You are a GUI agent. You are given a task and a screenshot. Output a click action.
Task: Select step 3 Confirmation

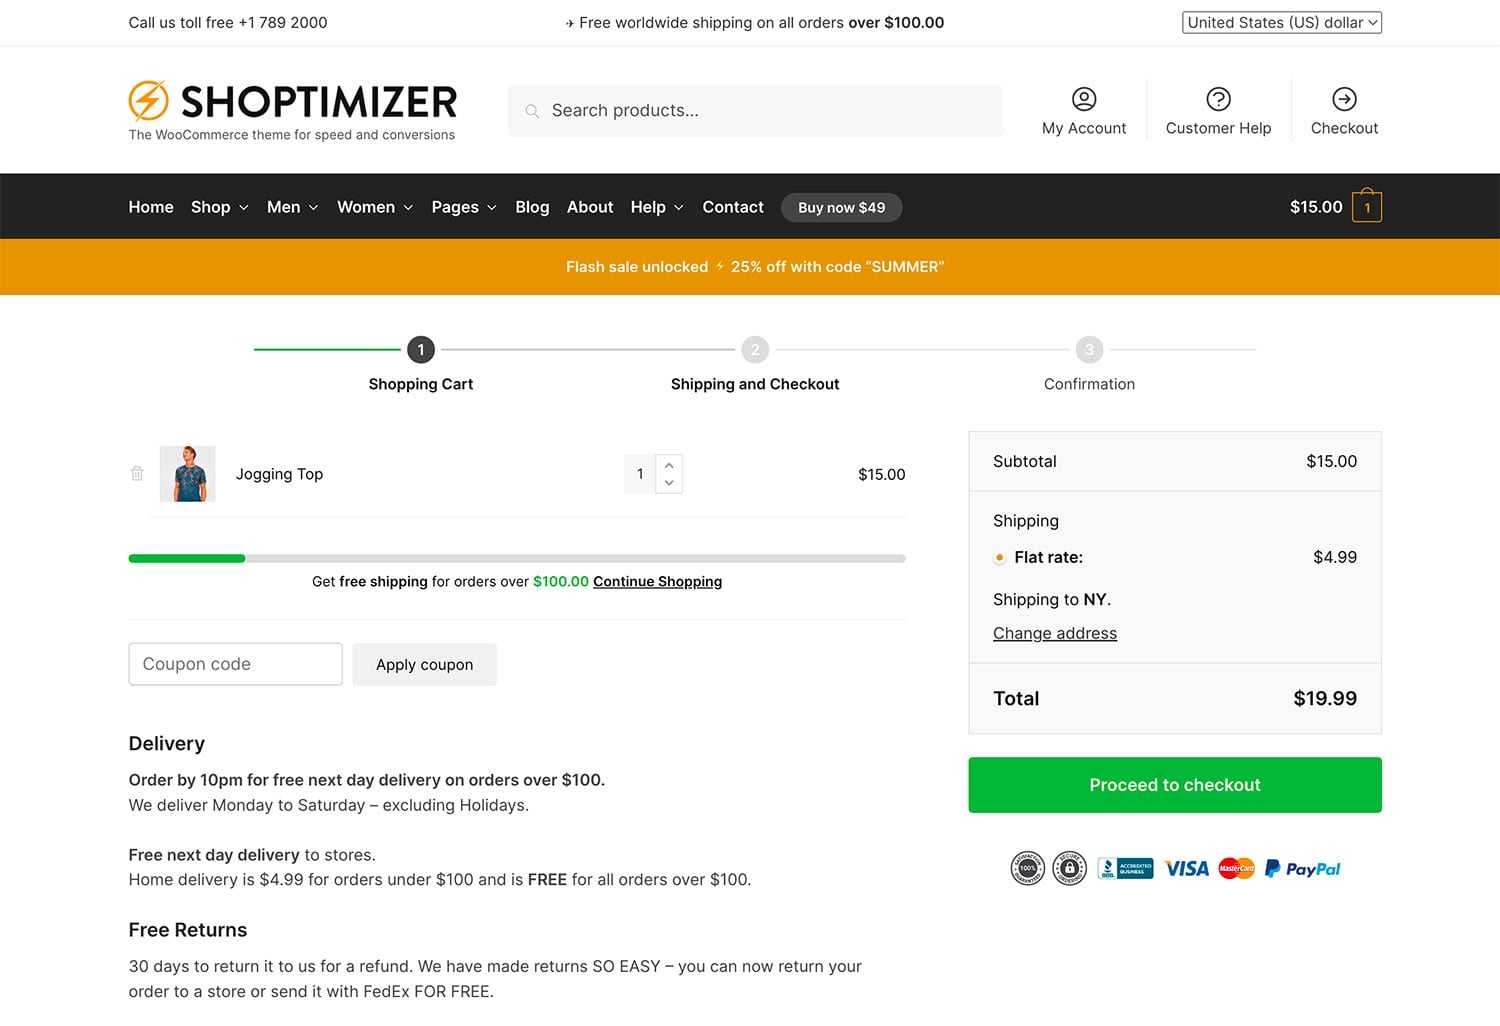1089,349
